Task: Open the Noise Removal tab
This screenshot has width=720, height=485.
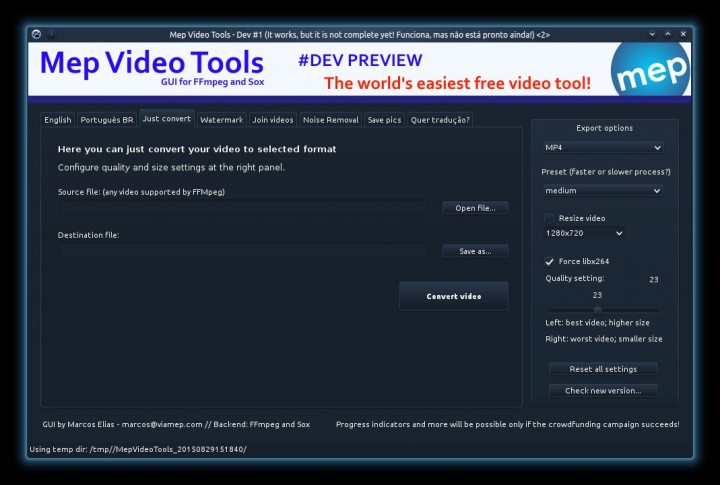Action: [x=331, y=120]
